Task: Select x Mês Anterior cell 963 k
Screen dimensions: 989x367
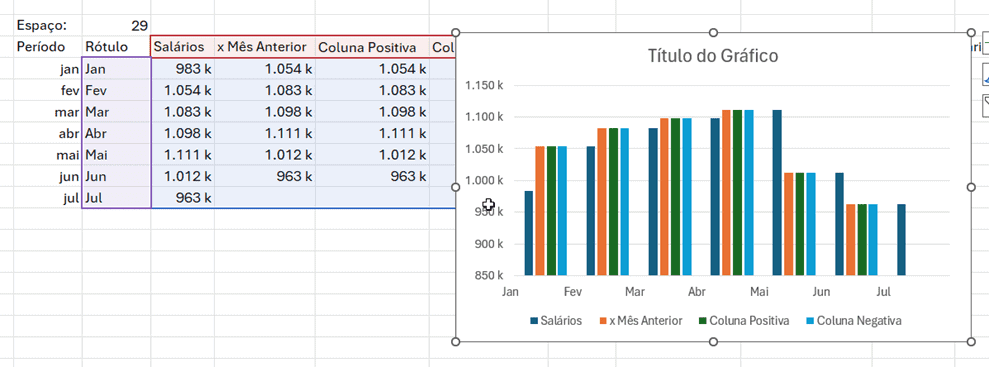Action: tap(265, 176)
